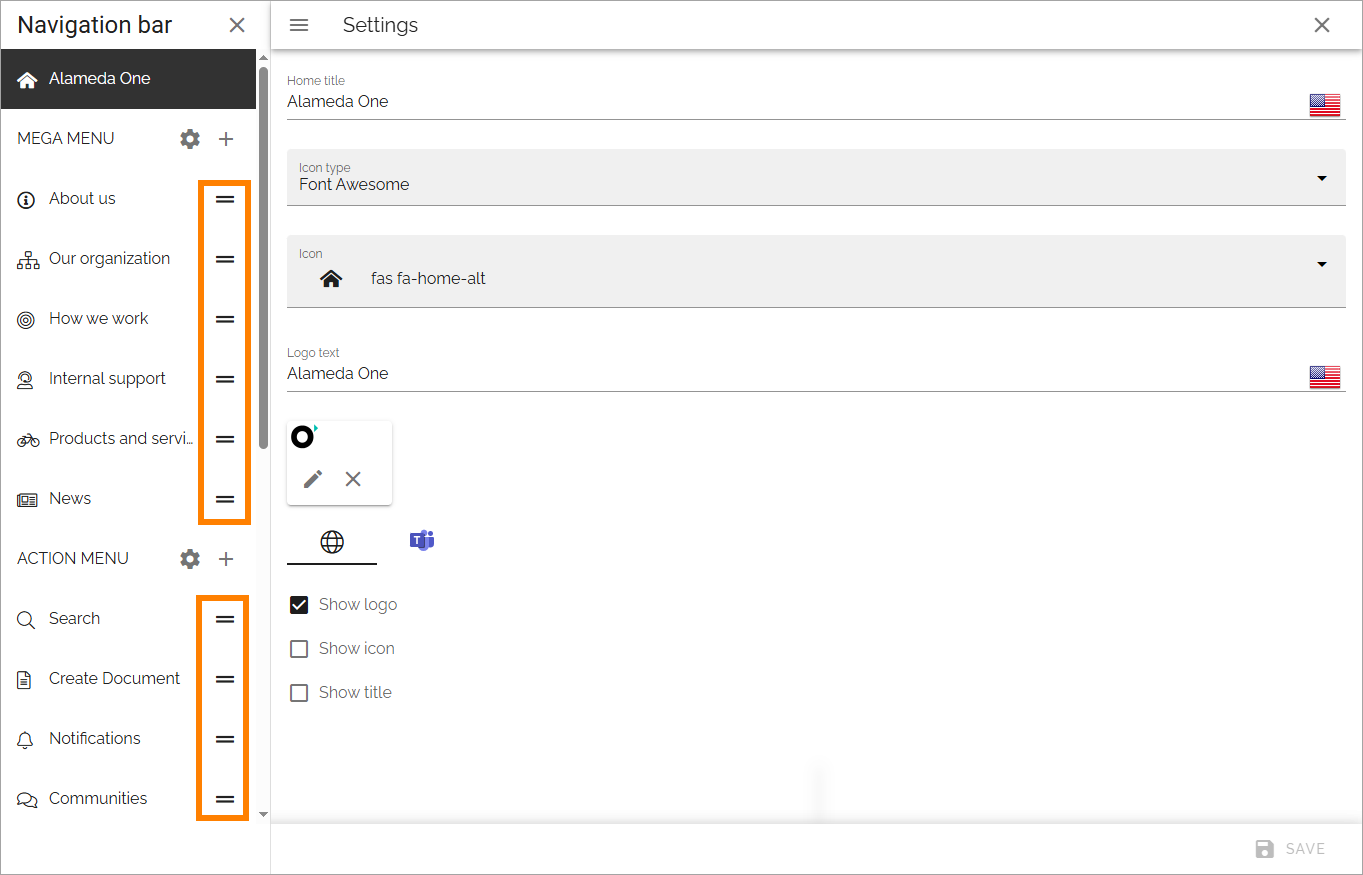
Task: Switch to the Microsoft Teams tab
Action: click(x=422, y=541)
